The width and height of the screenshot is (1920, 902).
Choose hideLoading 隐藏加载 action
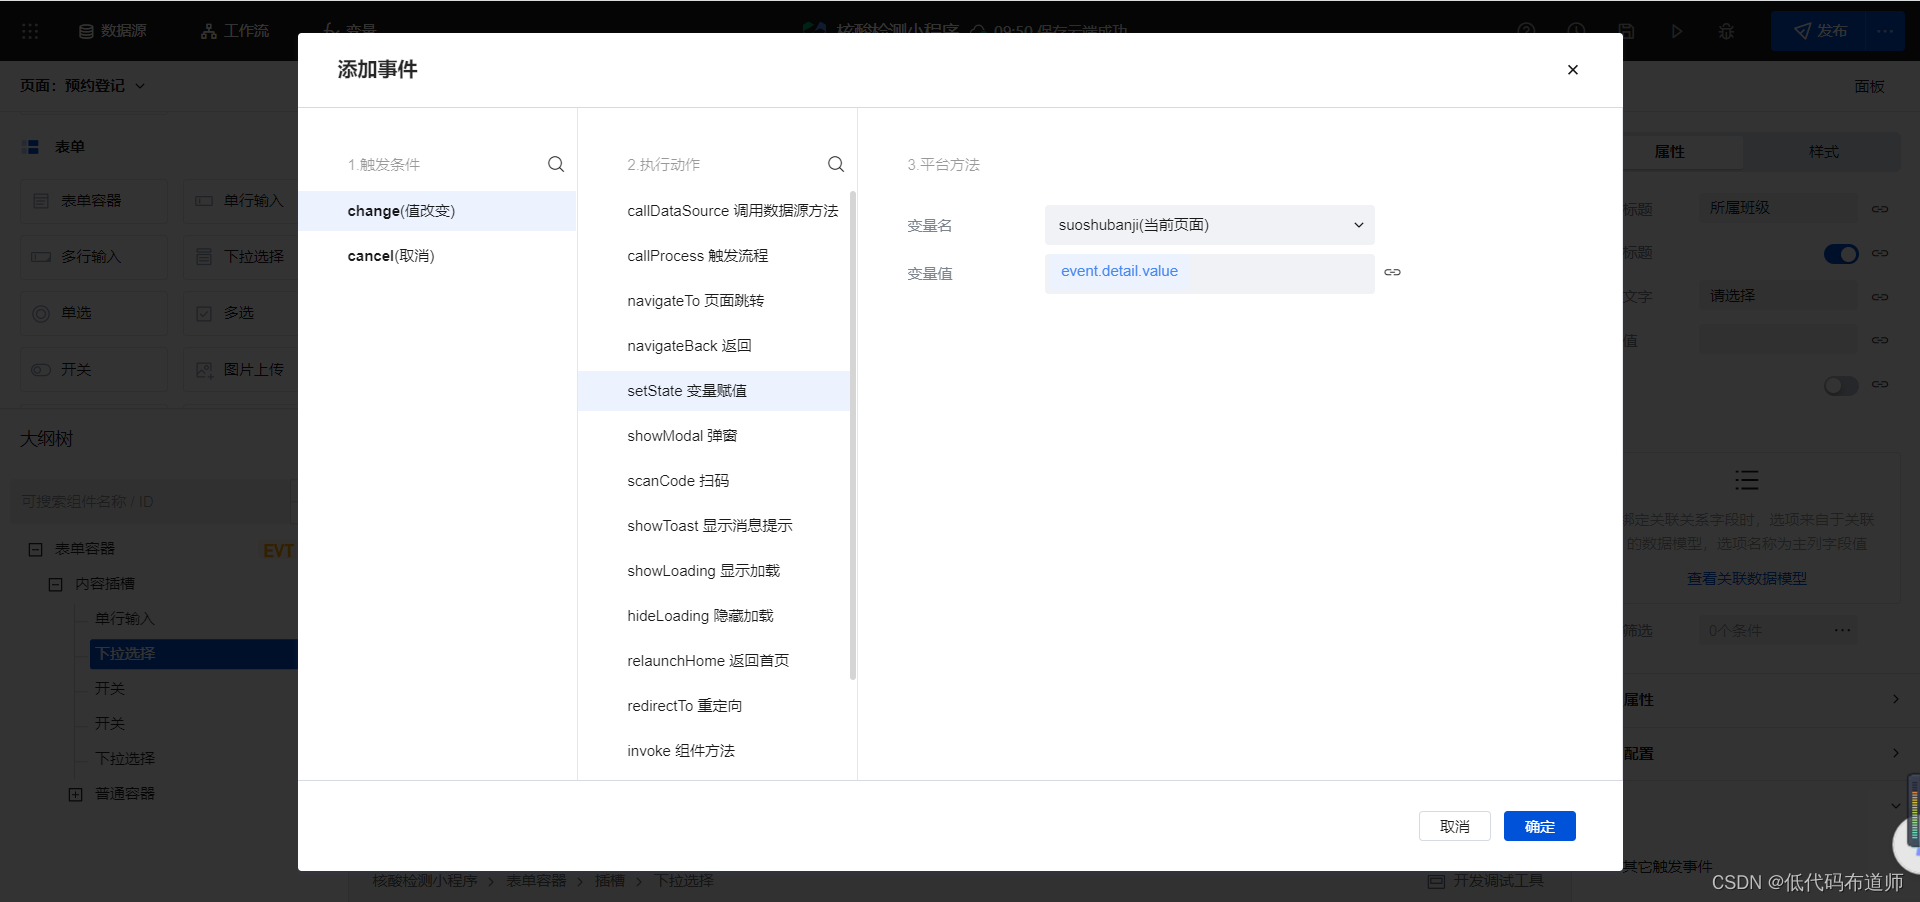coord(714,616)
